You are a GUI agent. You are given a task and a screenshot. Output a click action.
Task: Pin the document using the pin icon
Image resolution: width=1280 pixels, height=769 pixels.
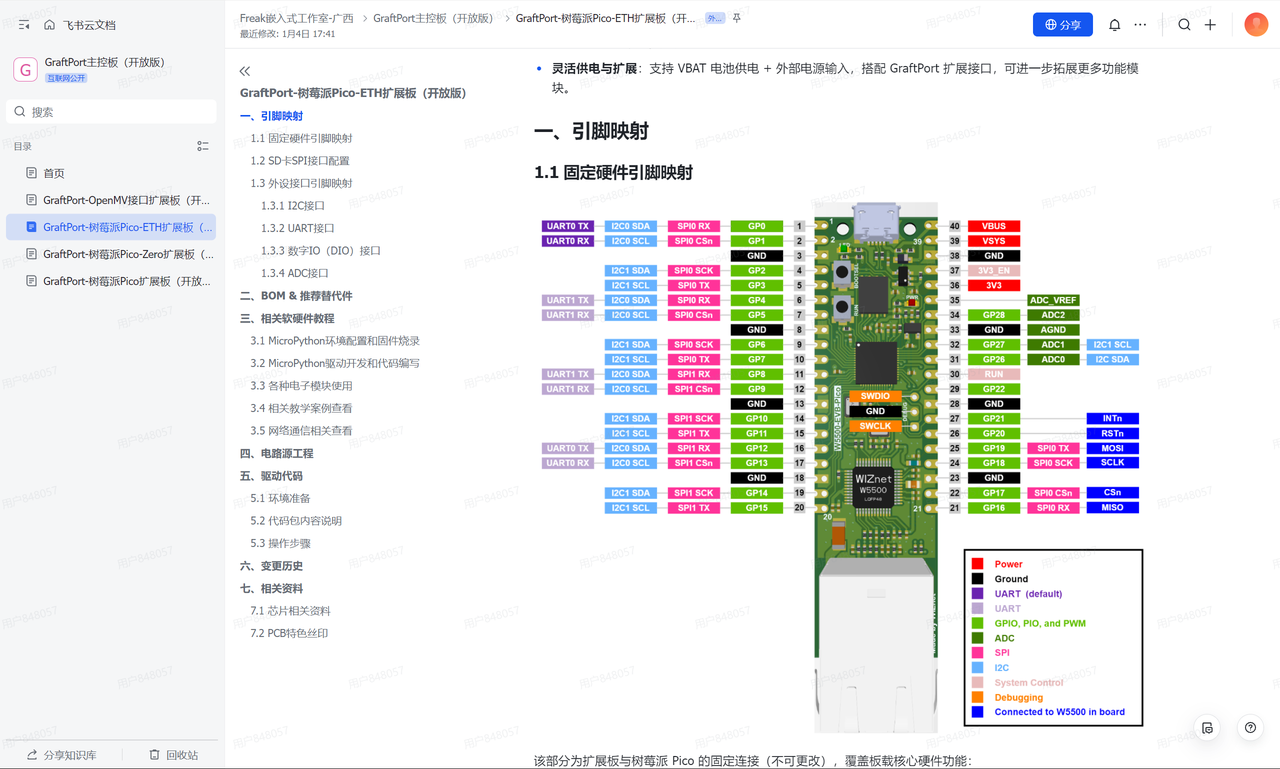pos(737,18)
